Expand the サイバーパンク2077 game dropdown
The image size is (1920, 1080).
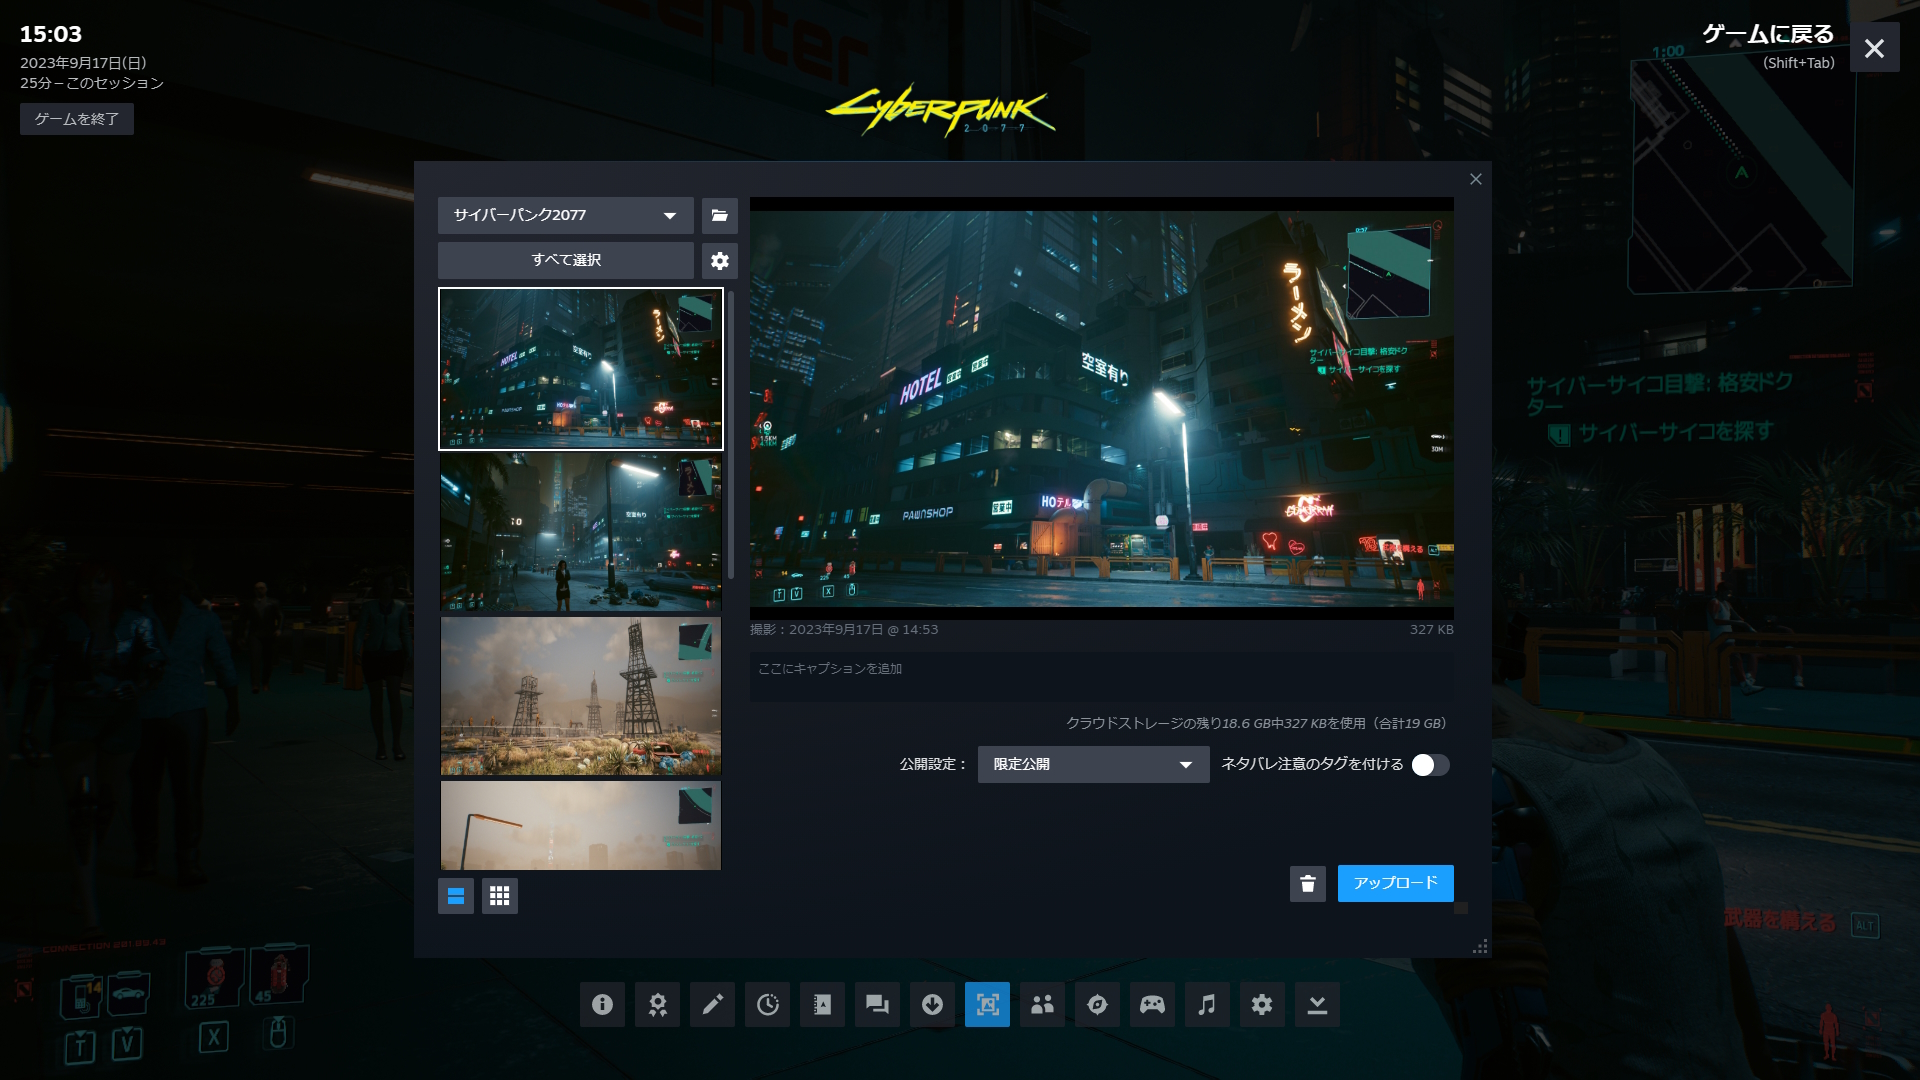(565, 215)
